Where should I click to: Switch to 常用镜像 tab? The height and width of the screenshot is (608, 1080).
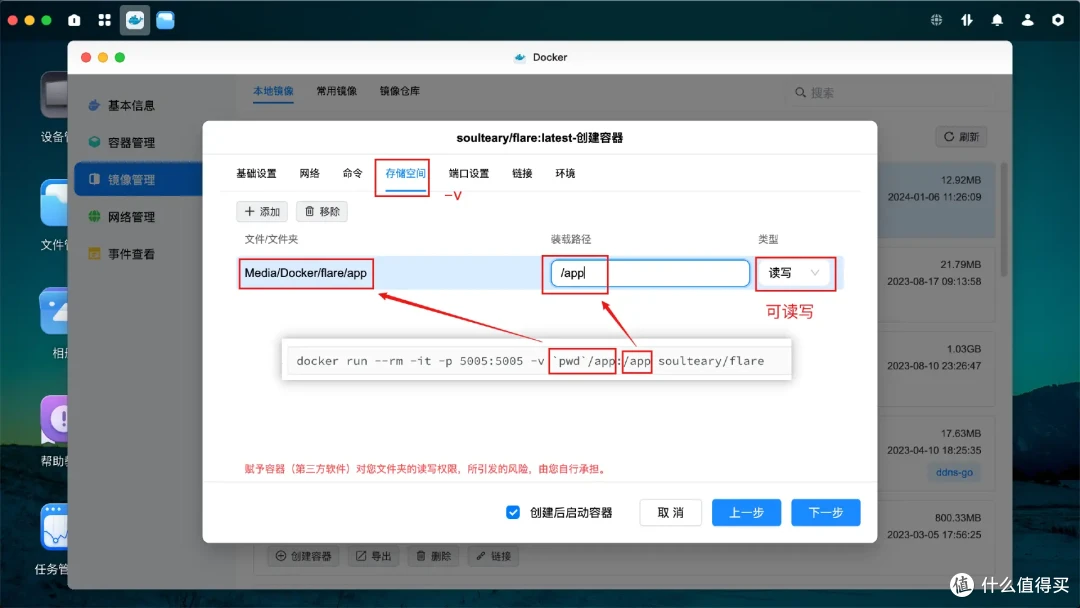(336, 91)
